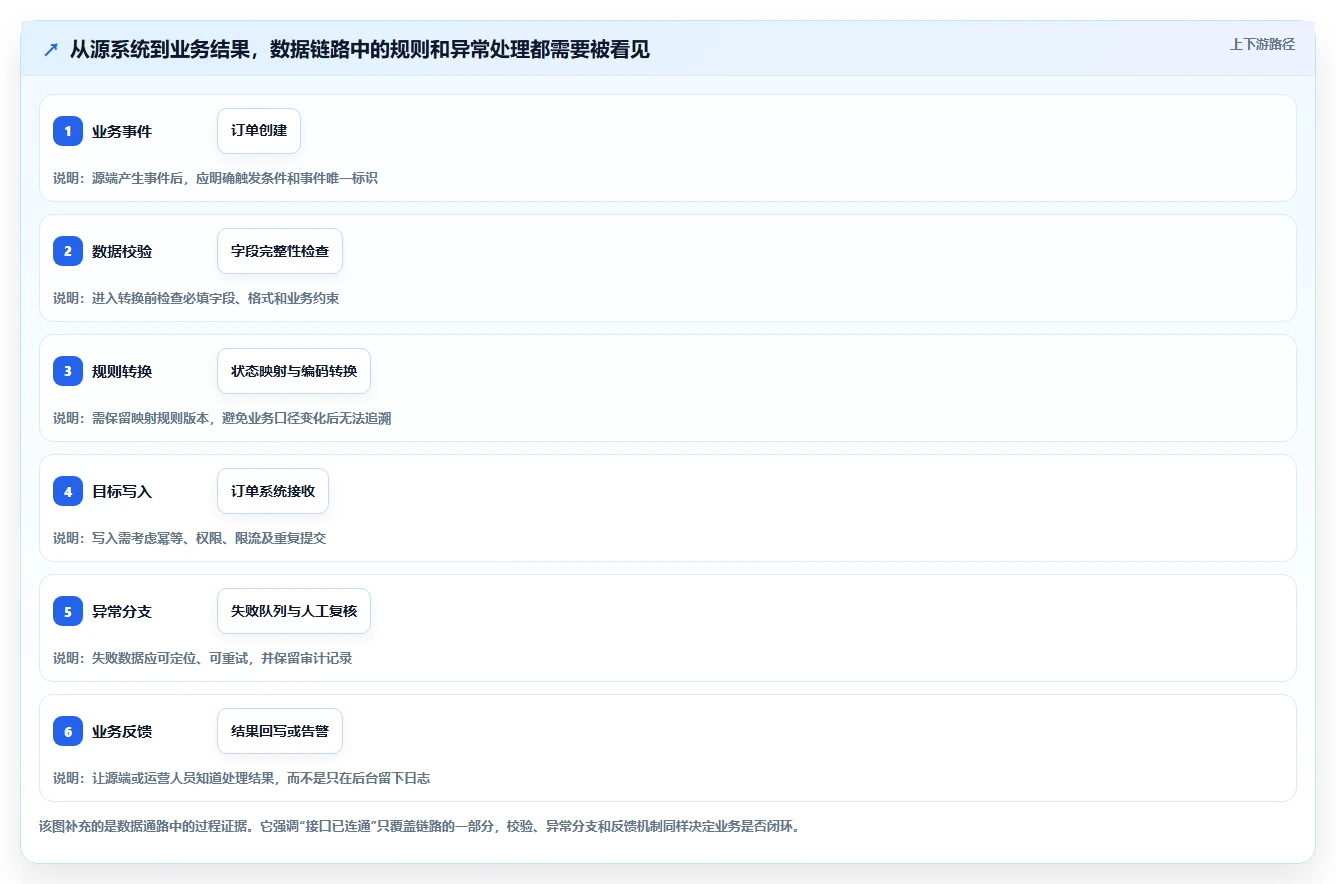Select step number 6 badge
The width and height of the screenshot is (1336, 884).
tap(68, 731)
